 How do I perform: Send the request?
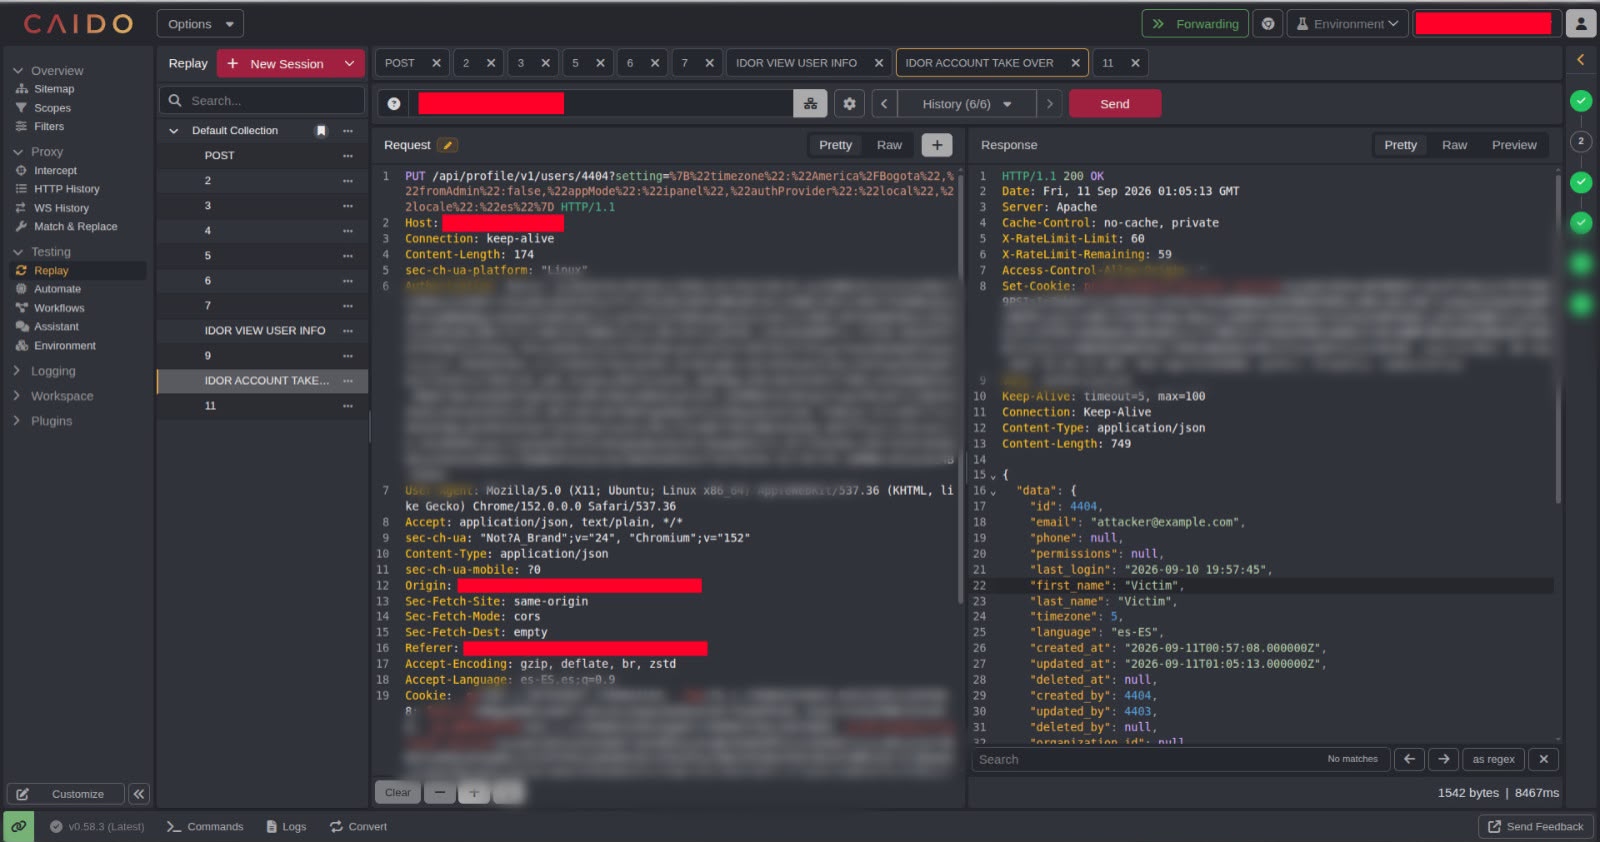(x=1115, y=104)
